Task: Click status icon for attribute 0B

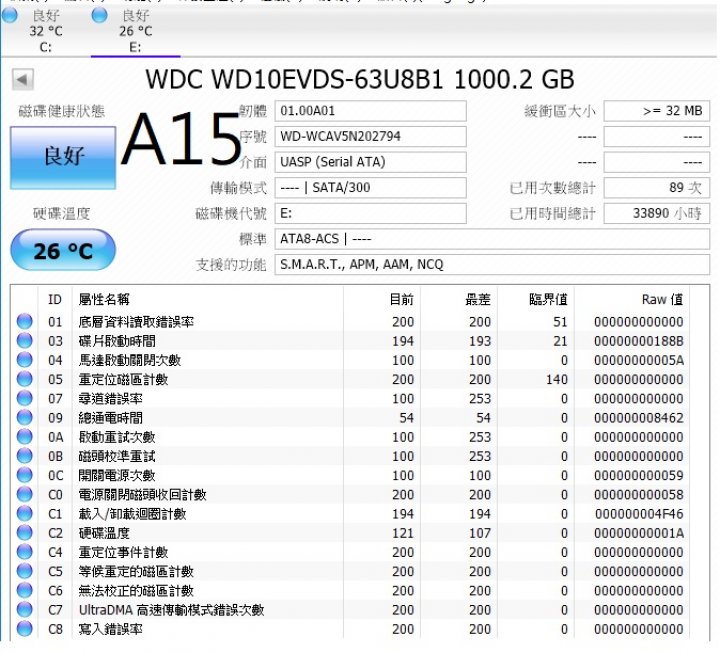Action: tap(24, 456)
